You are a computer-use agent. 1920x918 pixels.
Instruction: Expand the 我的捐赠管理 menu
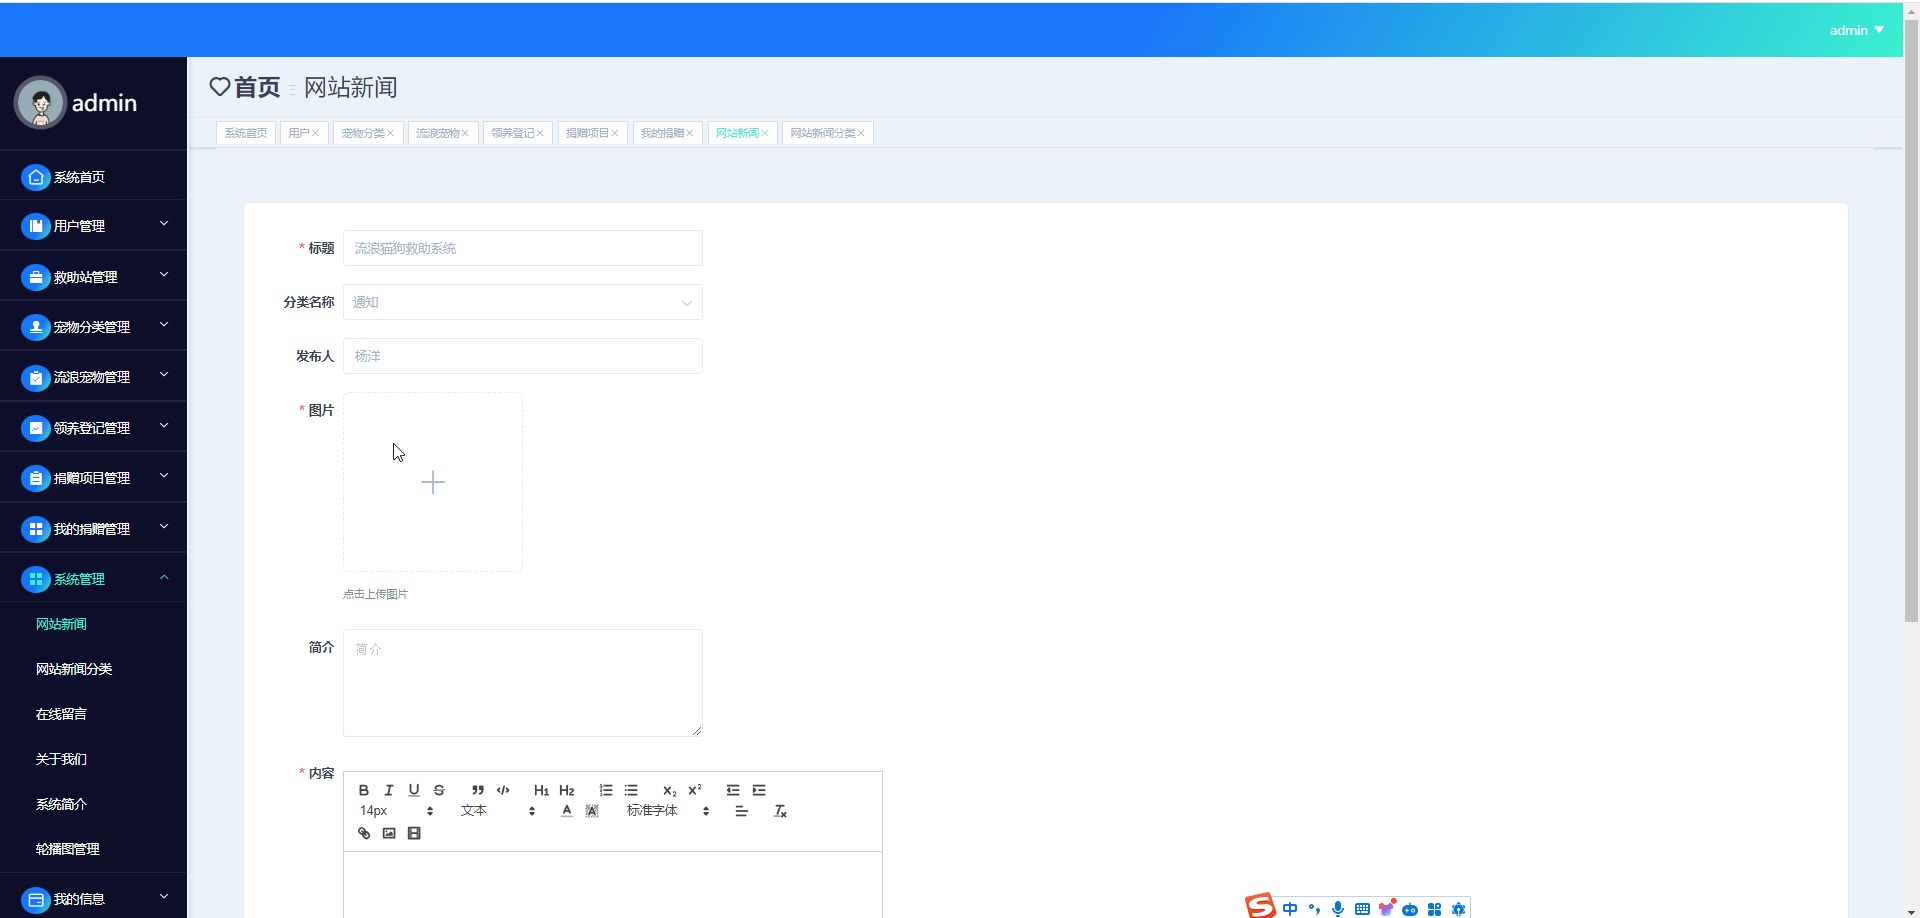point(93,529)
